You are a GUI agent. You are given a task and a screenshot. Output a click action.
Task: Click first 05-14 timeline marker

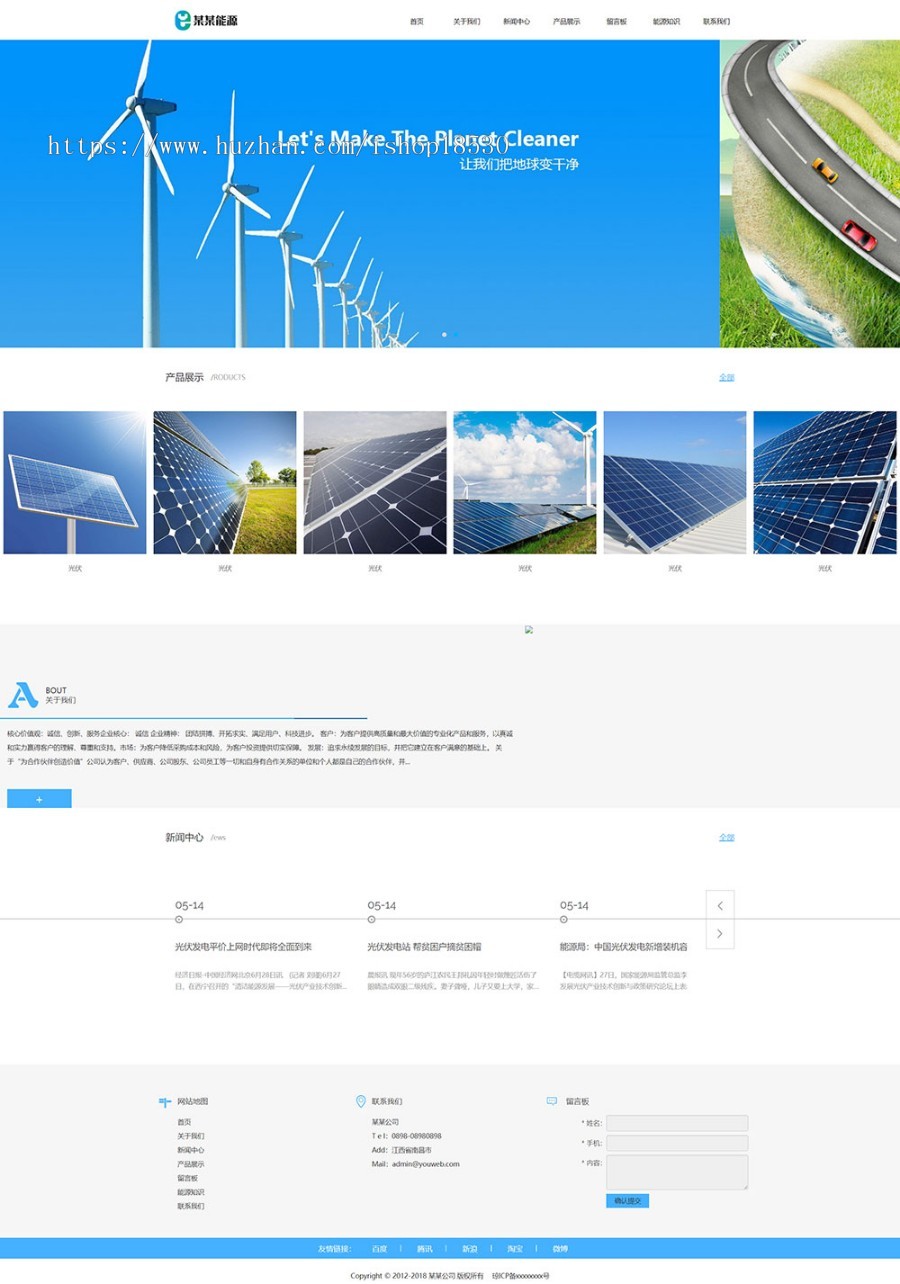click(x=179, y=919)
